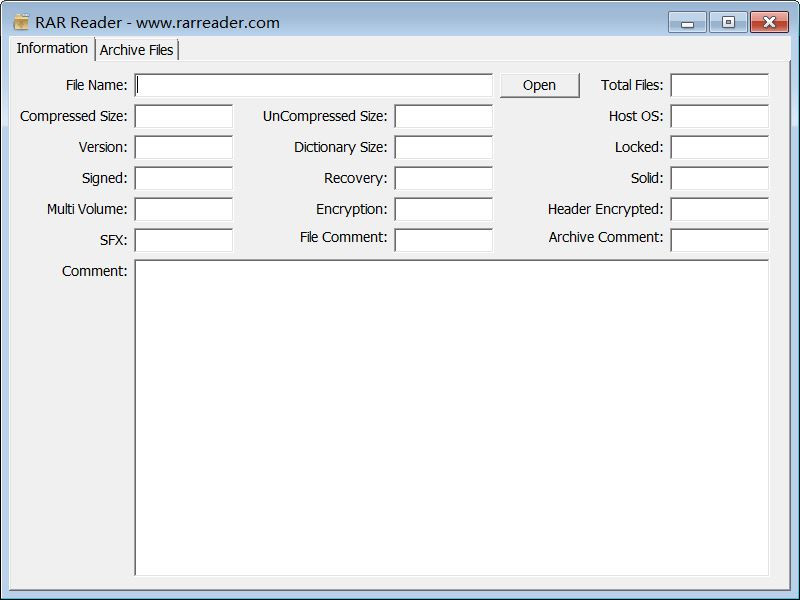Select the Information tab
Screen dimensions: 800x600
[x=52, y=48]
